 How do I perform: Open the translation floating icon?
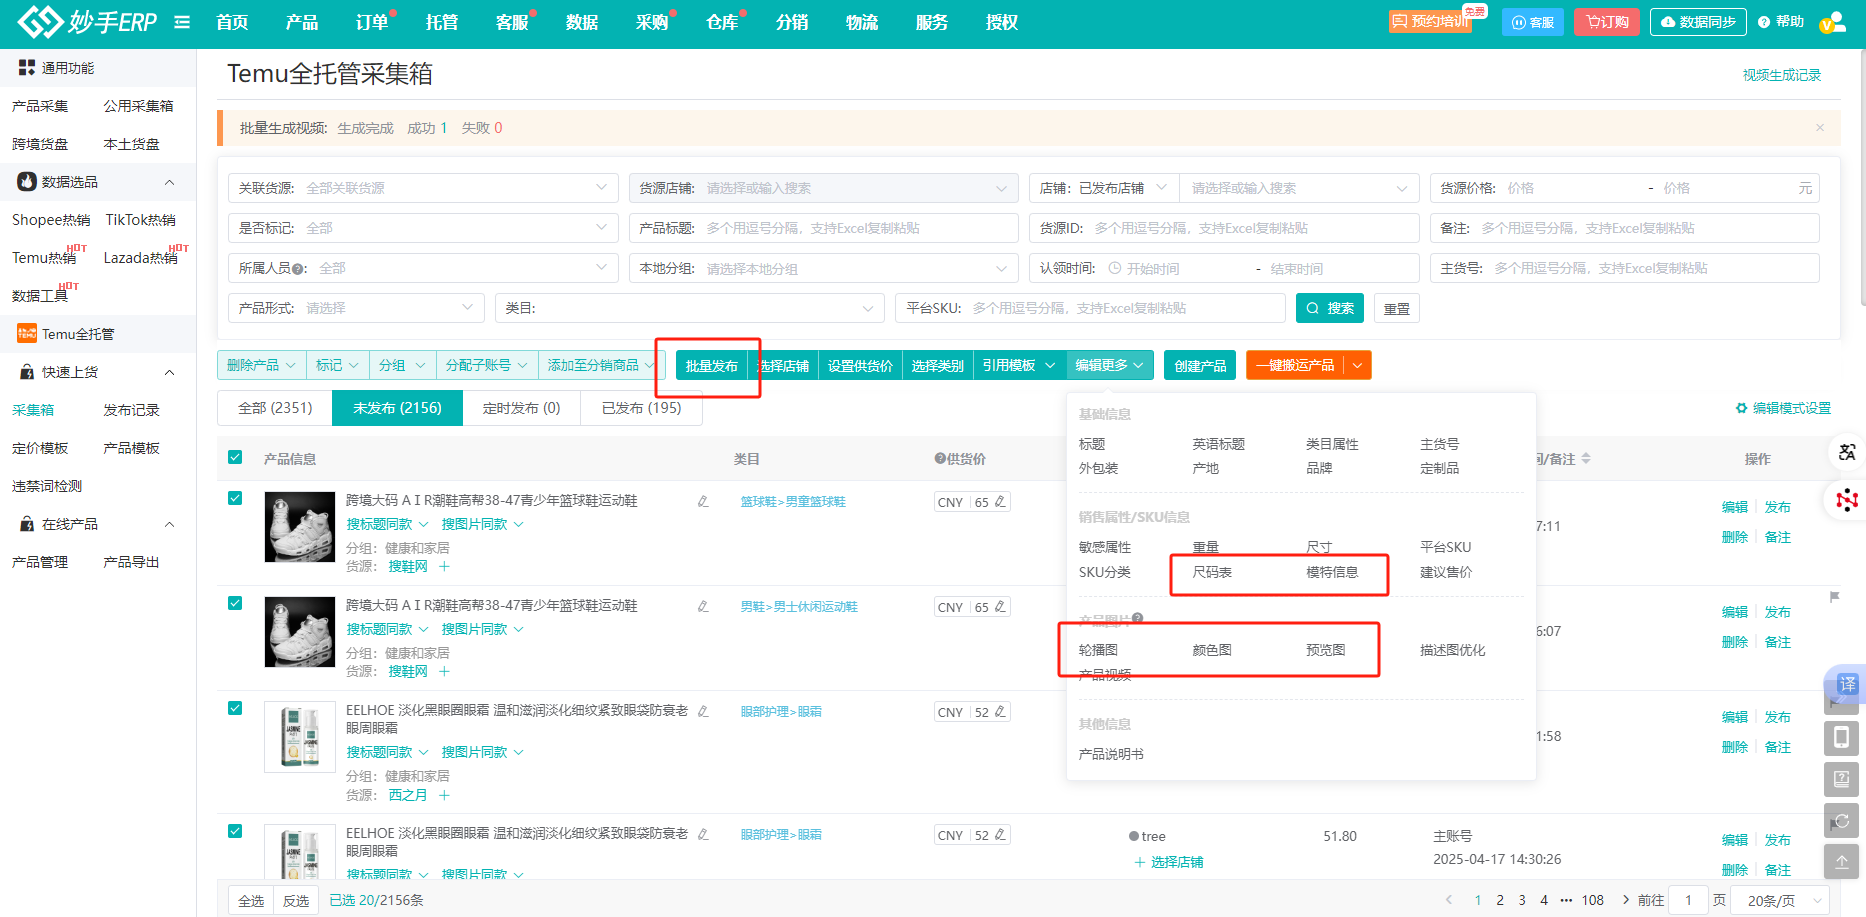point(1846,452)
